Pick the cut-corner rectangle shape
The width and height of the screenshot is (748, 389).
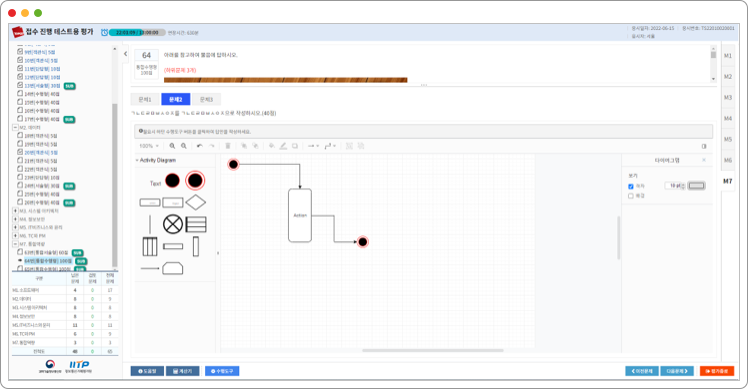pyautogui.click(x=173, y=268)
